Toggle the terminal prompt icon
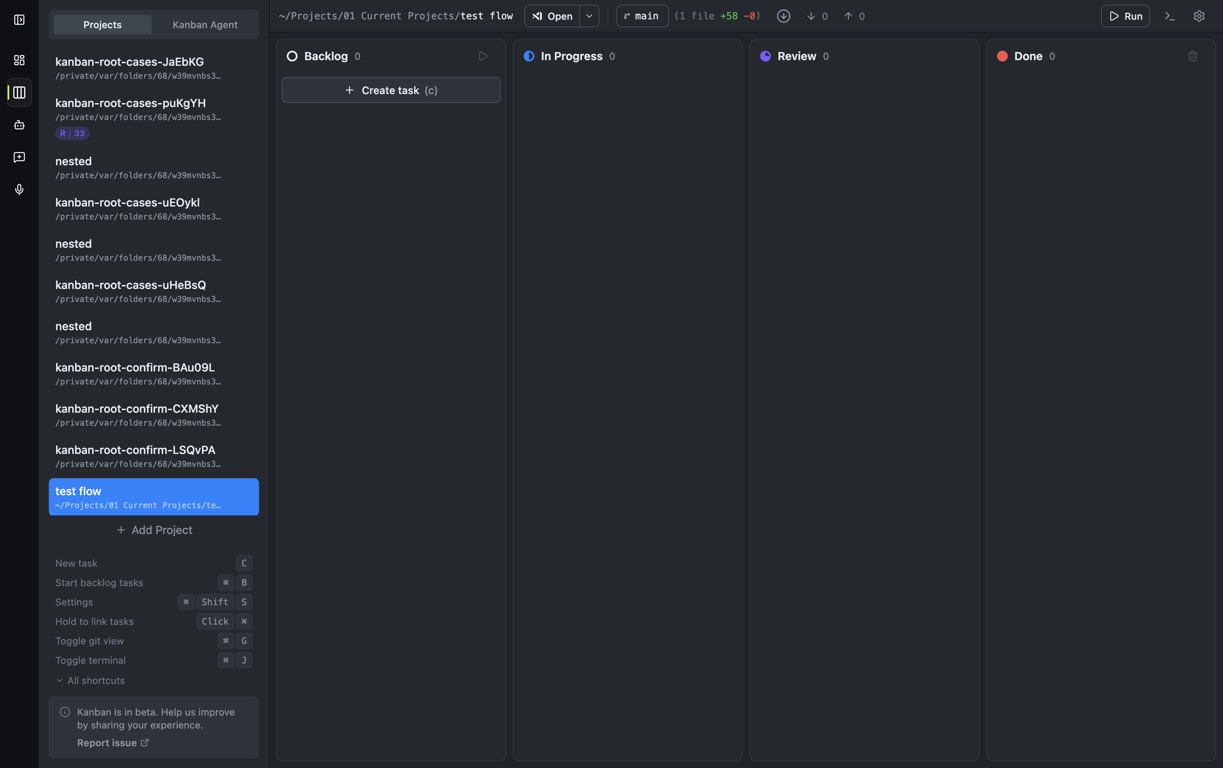The width and height of the screenshot is (1223, 768). [1170, 16]
